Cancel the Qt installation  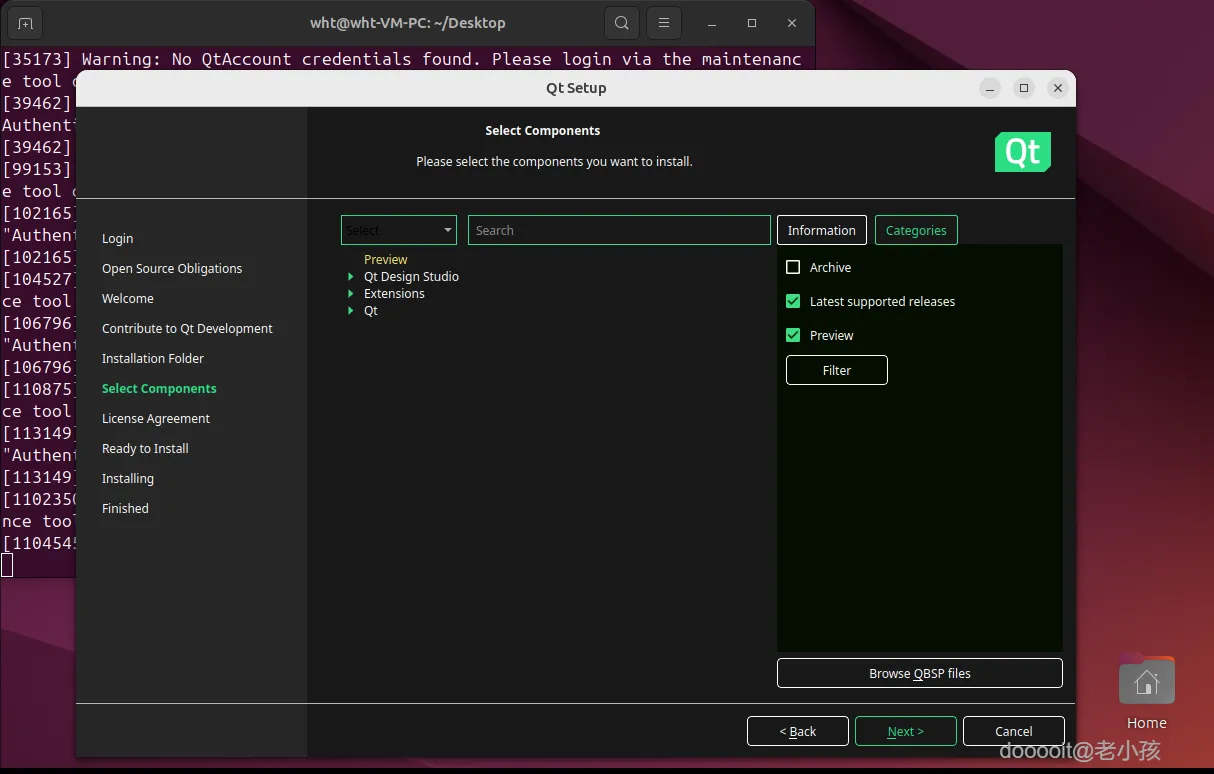1014,731
